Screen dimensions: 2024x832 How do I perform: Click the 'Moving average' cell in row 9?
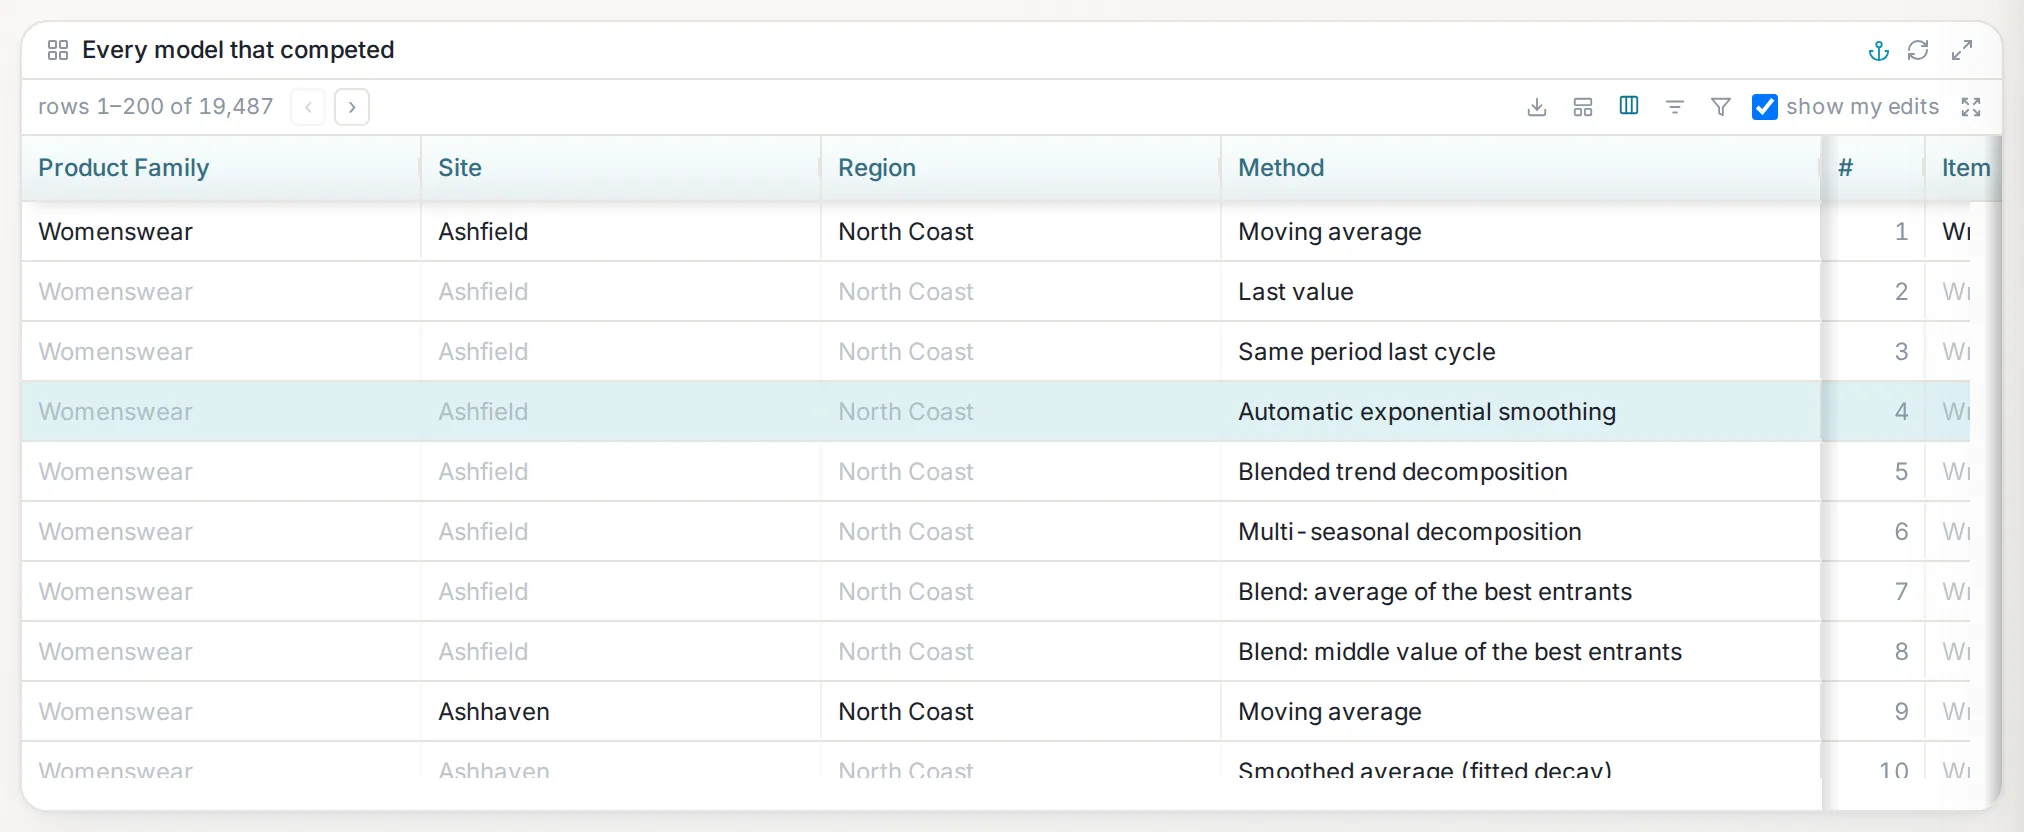pos(1521,711)
